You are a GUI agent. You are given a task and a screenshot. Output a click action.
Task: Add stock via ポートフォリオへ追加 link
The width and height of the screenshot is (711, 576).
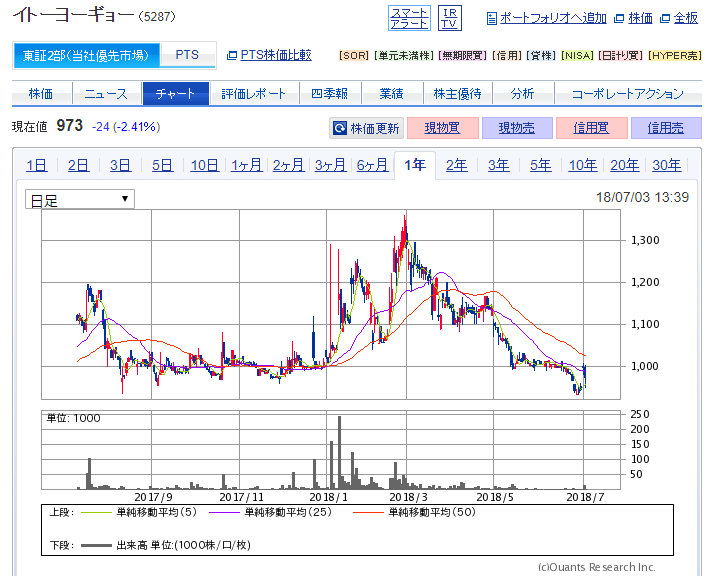(553, 18)
